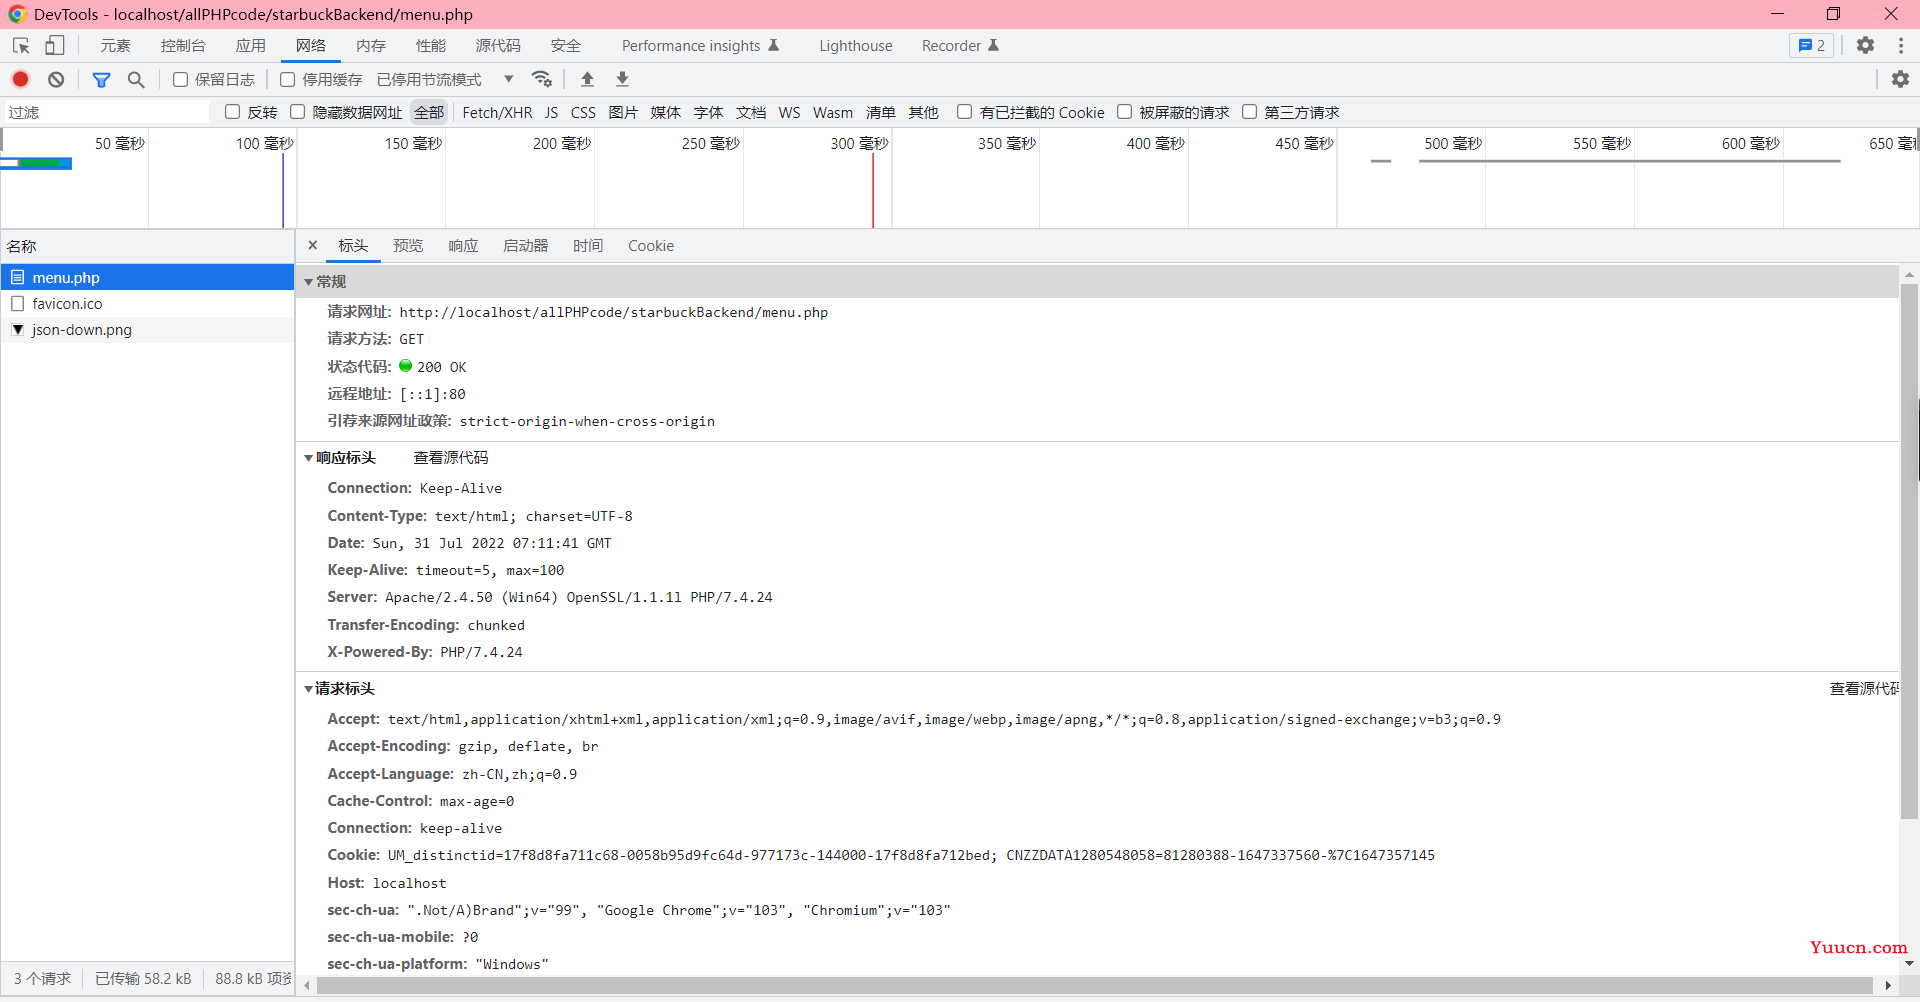Toggle the device toolbar icon
Screen dimensions: 1920x1002
[55, 46]
